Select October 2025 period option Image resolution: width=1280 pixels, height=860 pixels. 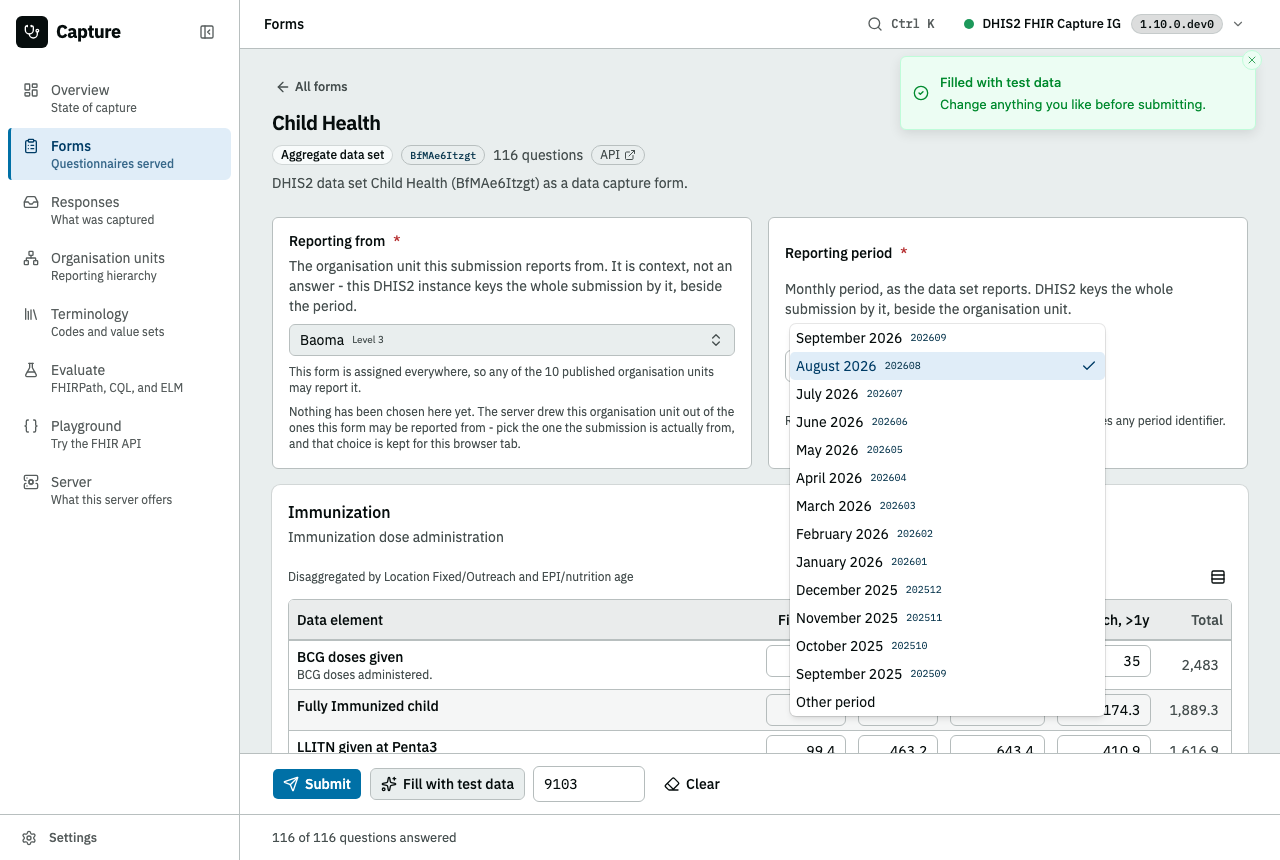click(947, 646)
